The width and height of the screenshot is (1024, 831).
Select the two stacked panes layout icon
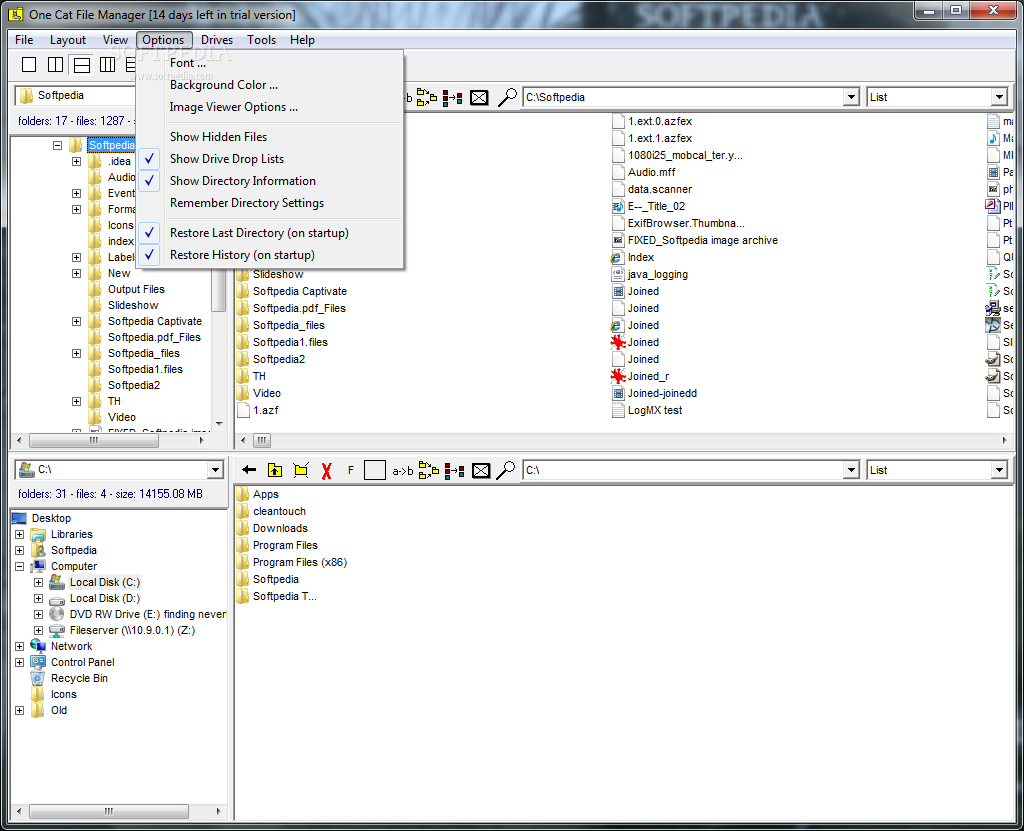[x=82, y=64]
